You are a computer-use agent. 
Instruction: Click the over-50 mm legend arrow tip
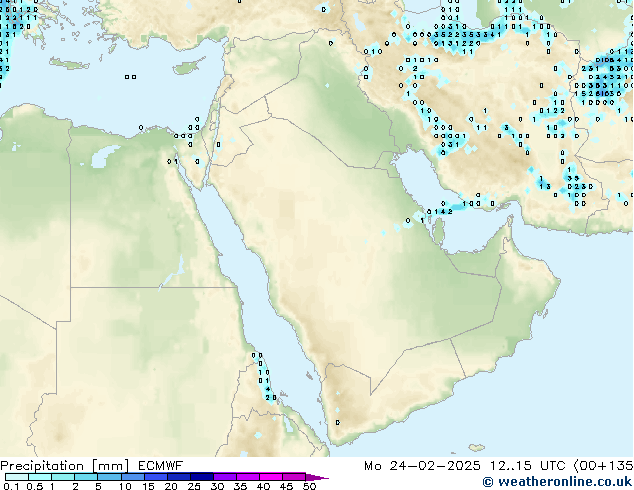click(317, 477)
